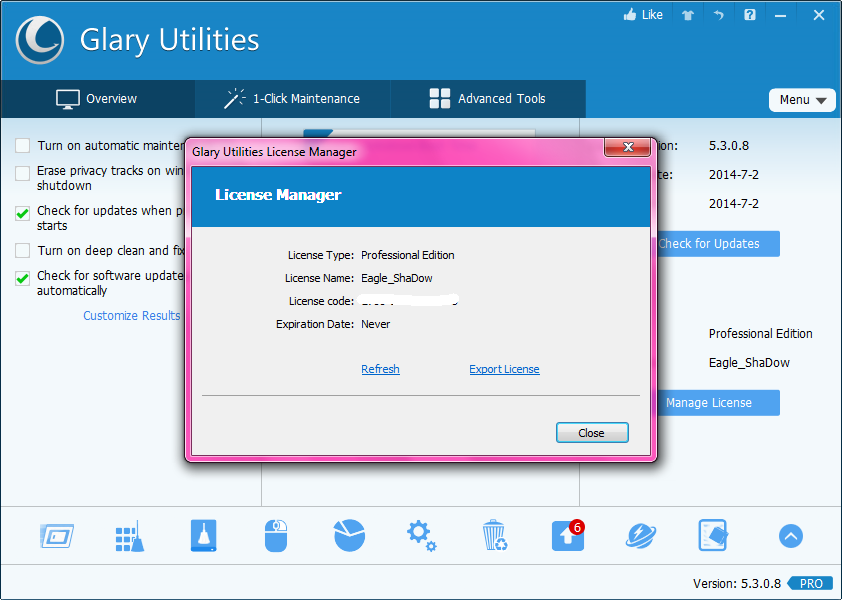Click the Eagle_ShaDow name in main window
Image resolution: width=842 pixels, height=600 pixels.
point(749,363)
